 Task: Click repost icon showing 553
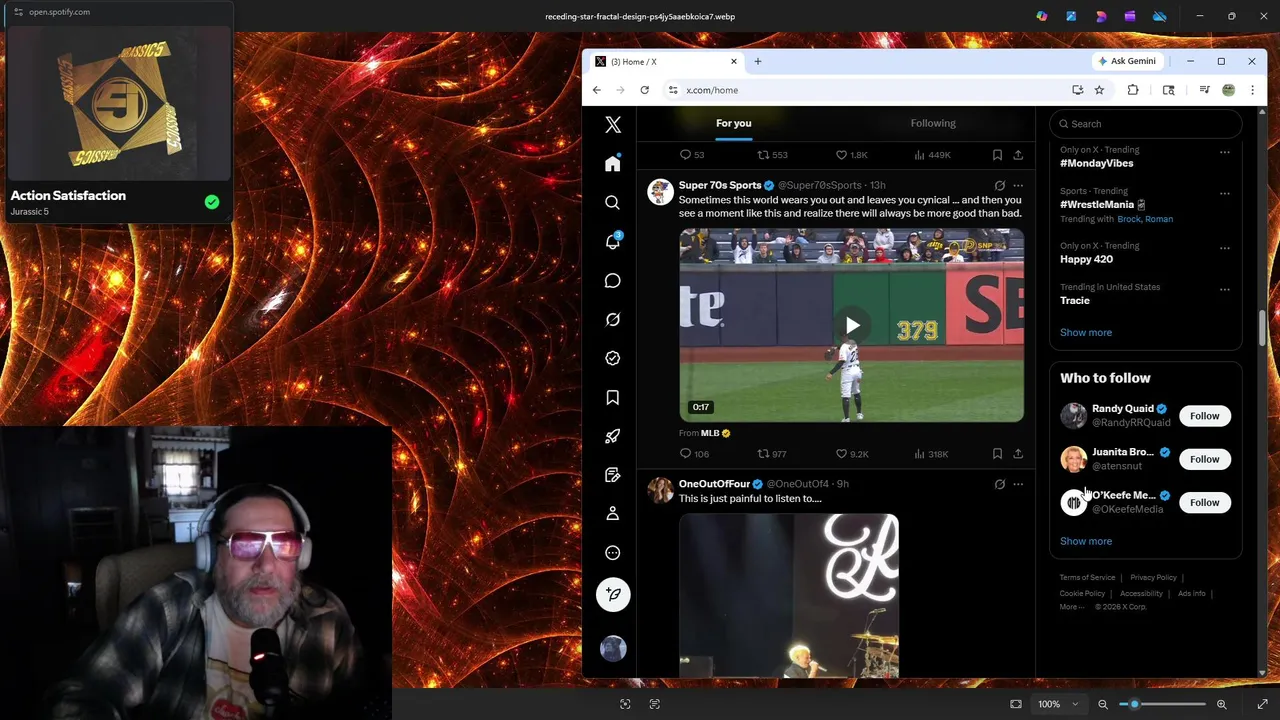tap(772, 155)
